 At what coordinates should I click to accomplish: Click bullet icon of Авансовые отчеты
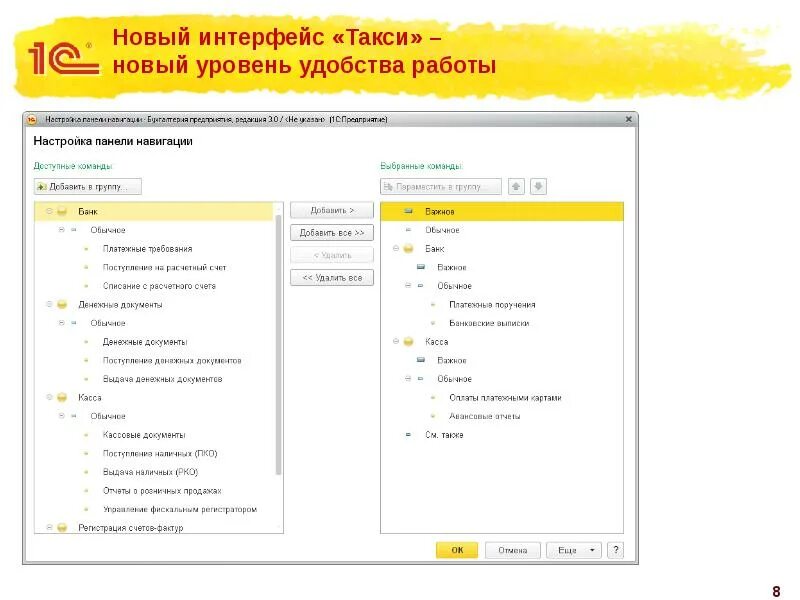click(x=433, y=416)
